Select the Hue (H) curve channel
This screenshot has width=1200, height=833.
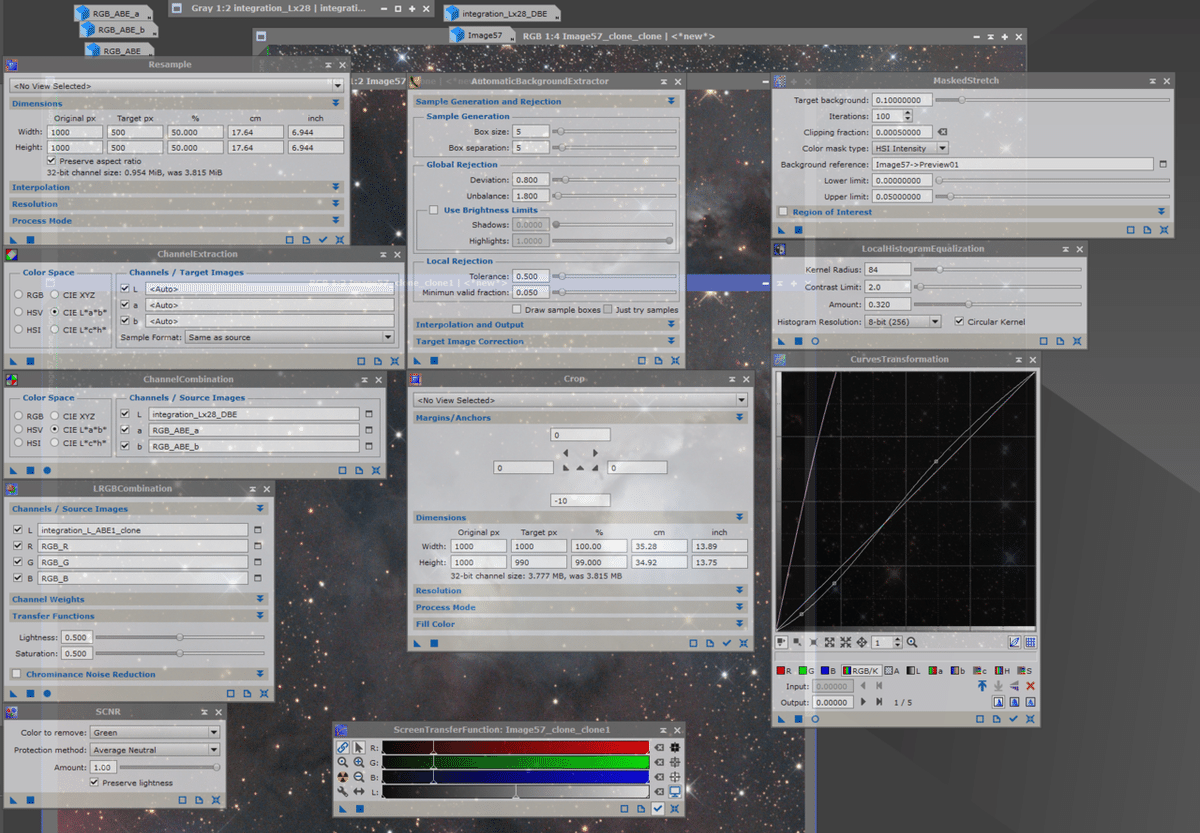(1003, 670)
